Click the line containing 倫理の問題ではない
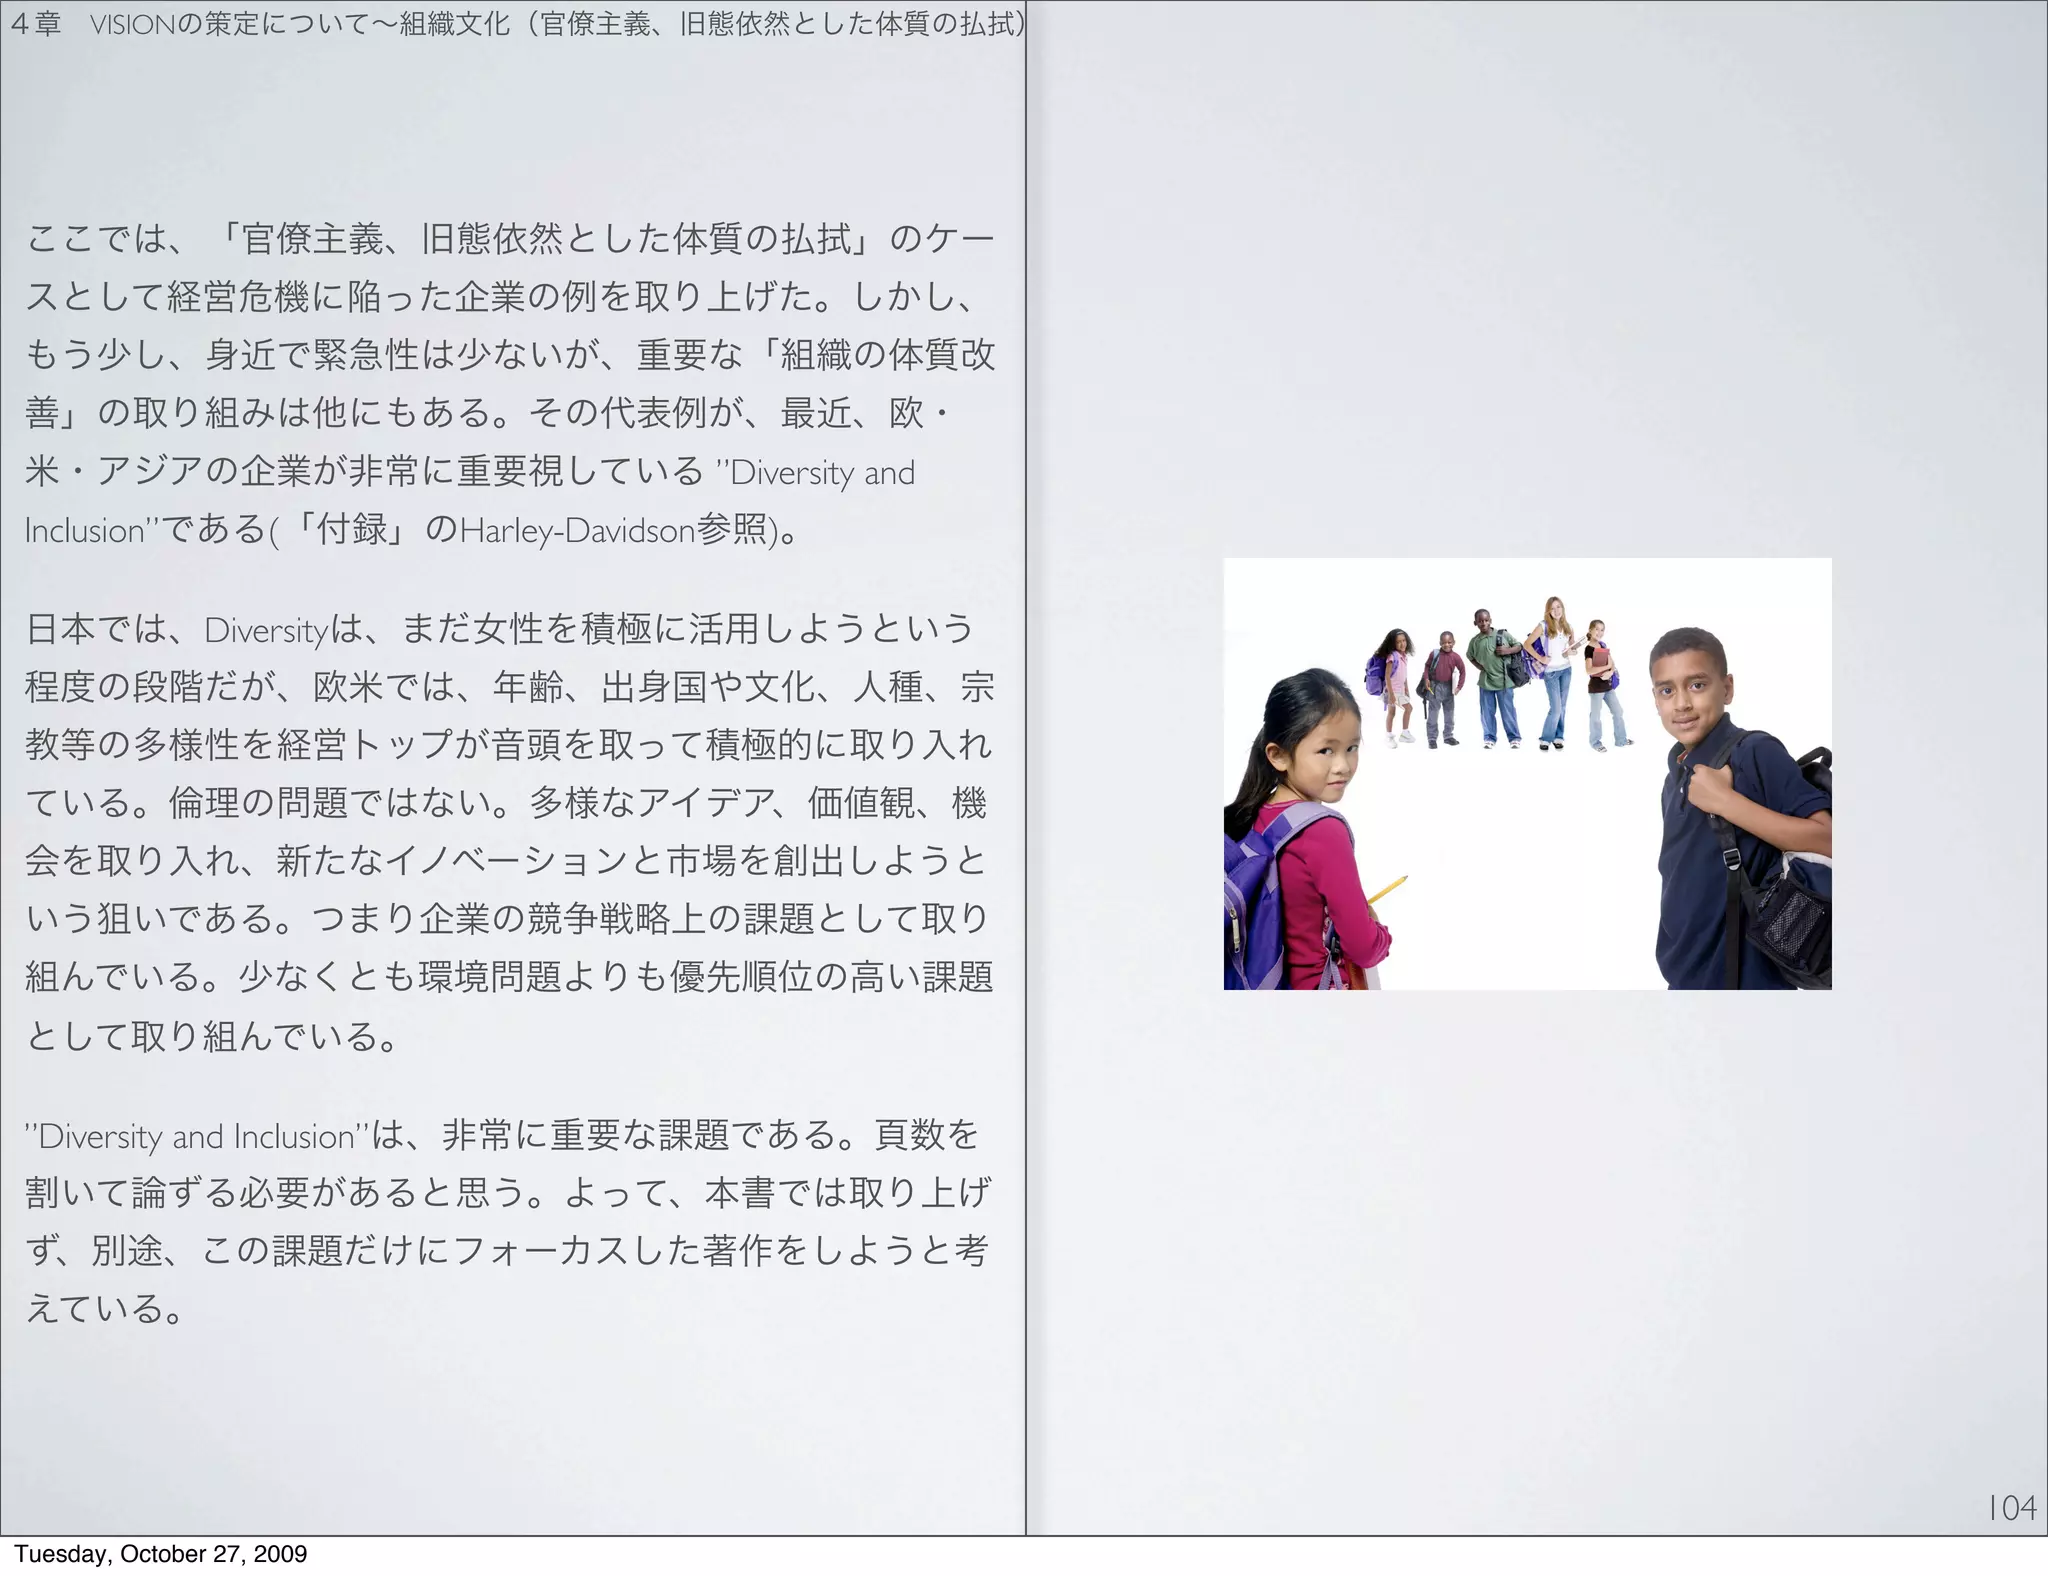2048x1576 pixels. tap(508, 803)
